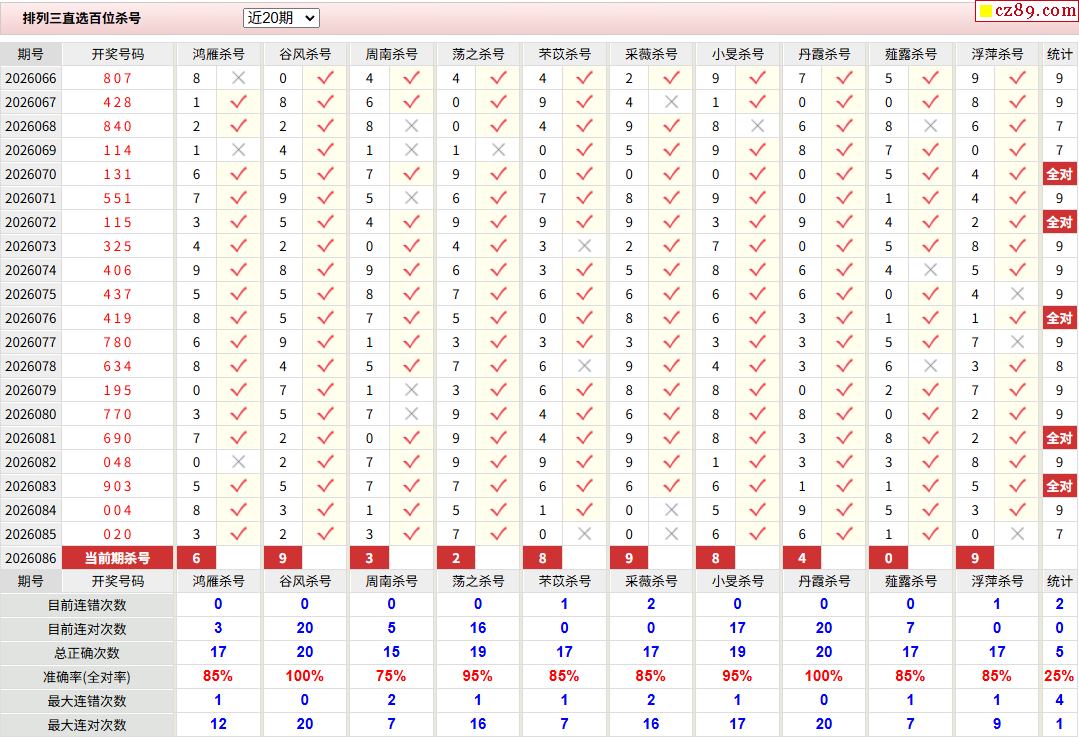
Task: Click the top 采薇杀号 column header
Action: [651, 54]
